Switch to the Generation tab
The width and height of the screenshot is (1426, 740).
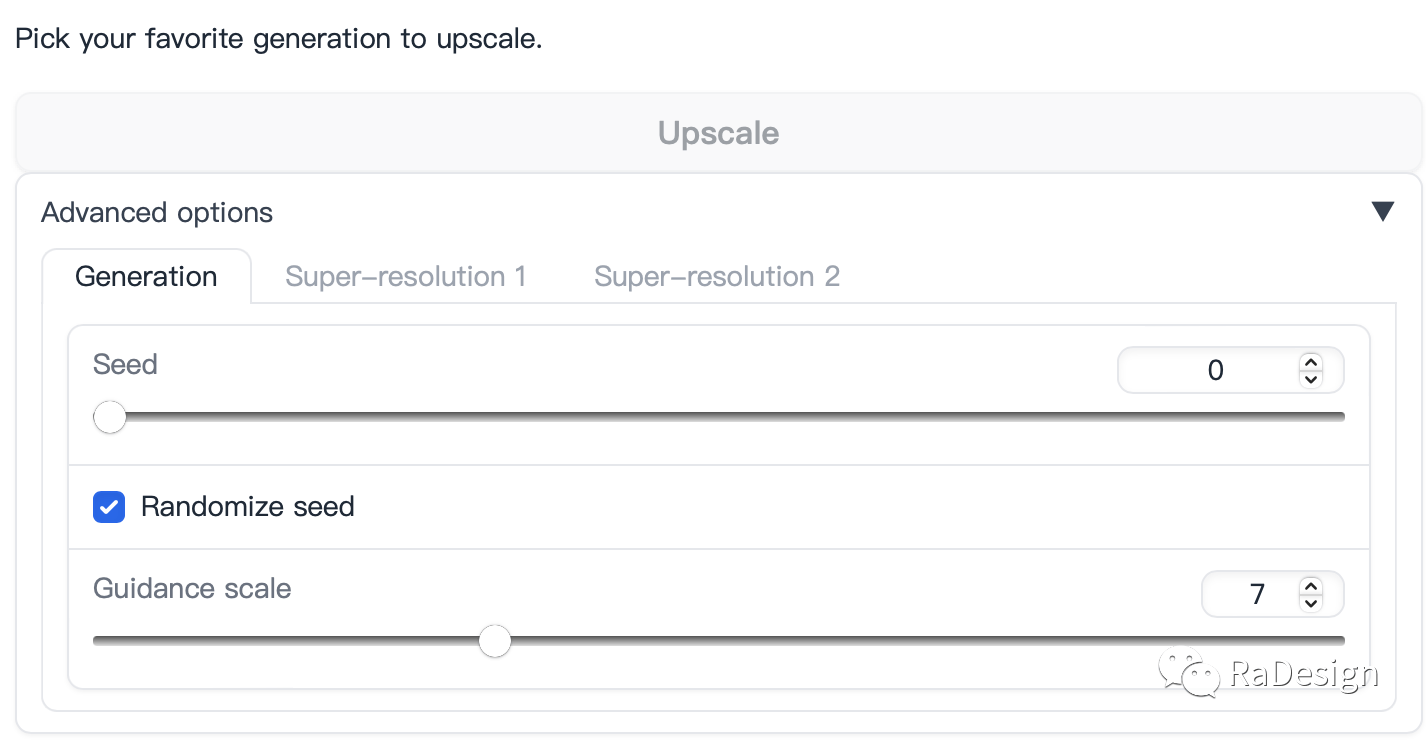(146, 276)
